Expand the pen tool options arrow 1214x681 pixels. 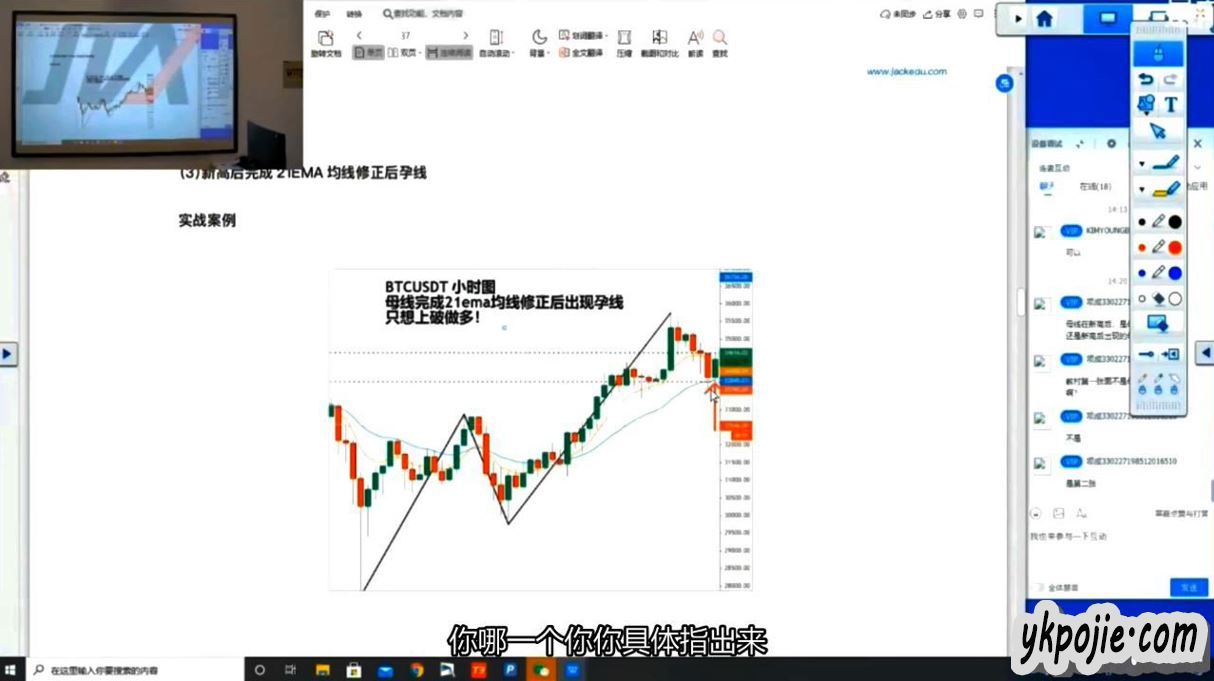point(1142,164)
